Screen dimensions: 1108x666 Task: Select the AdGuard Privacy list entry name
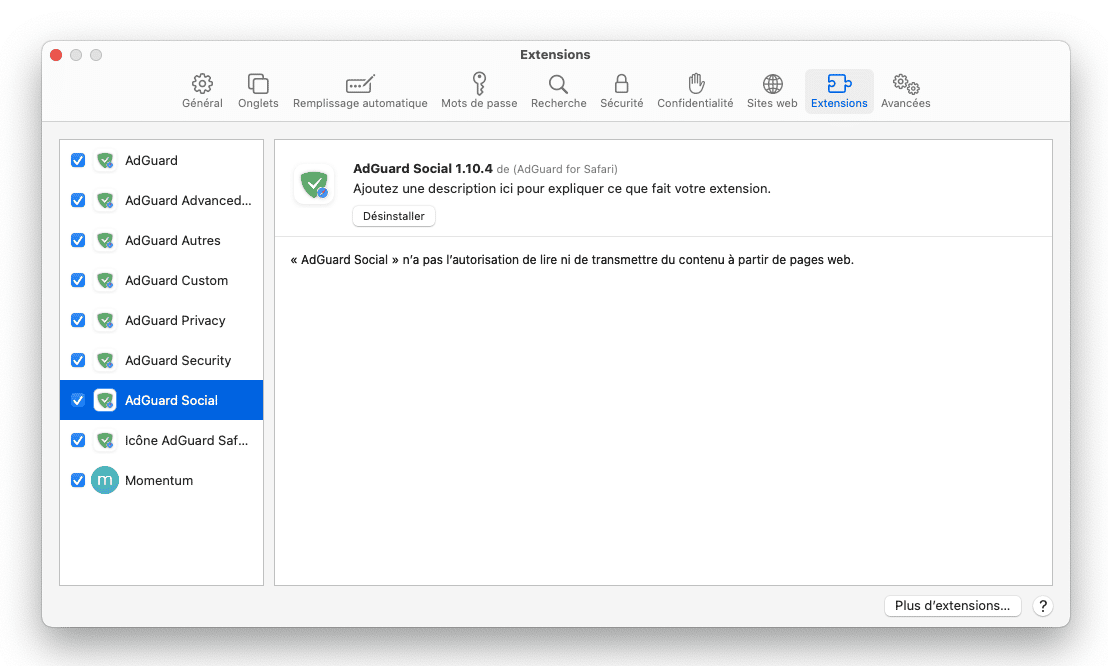pos(175,320)
